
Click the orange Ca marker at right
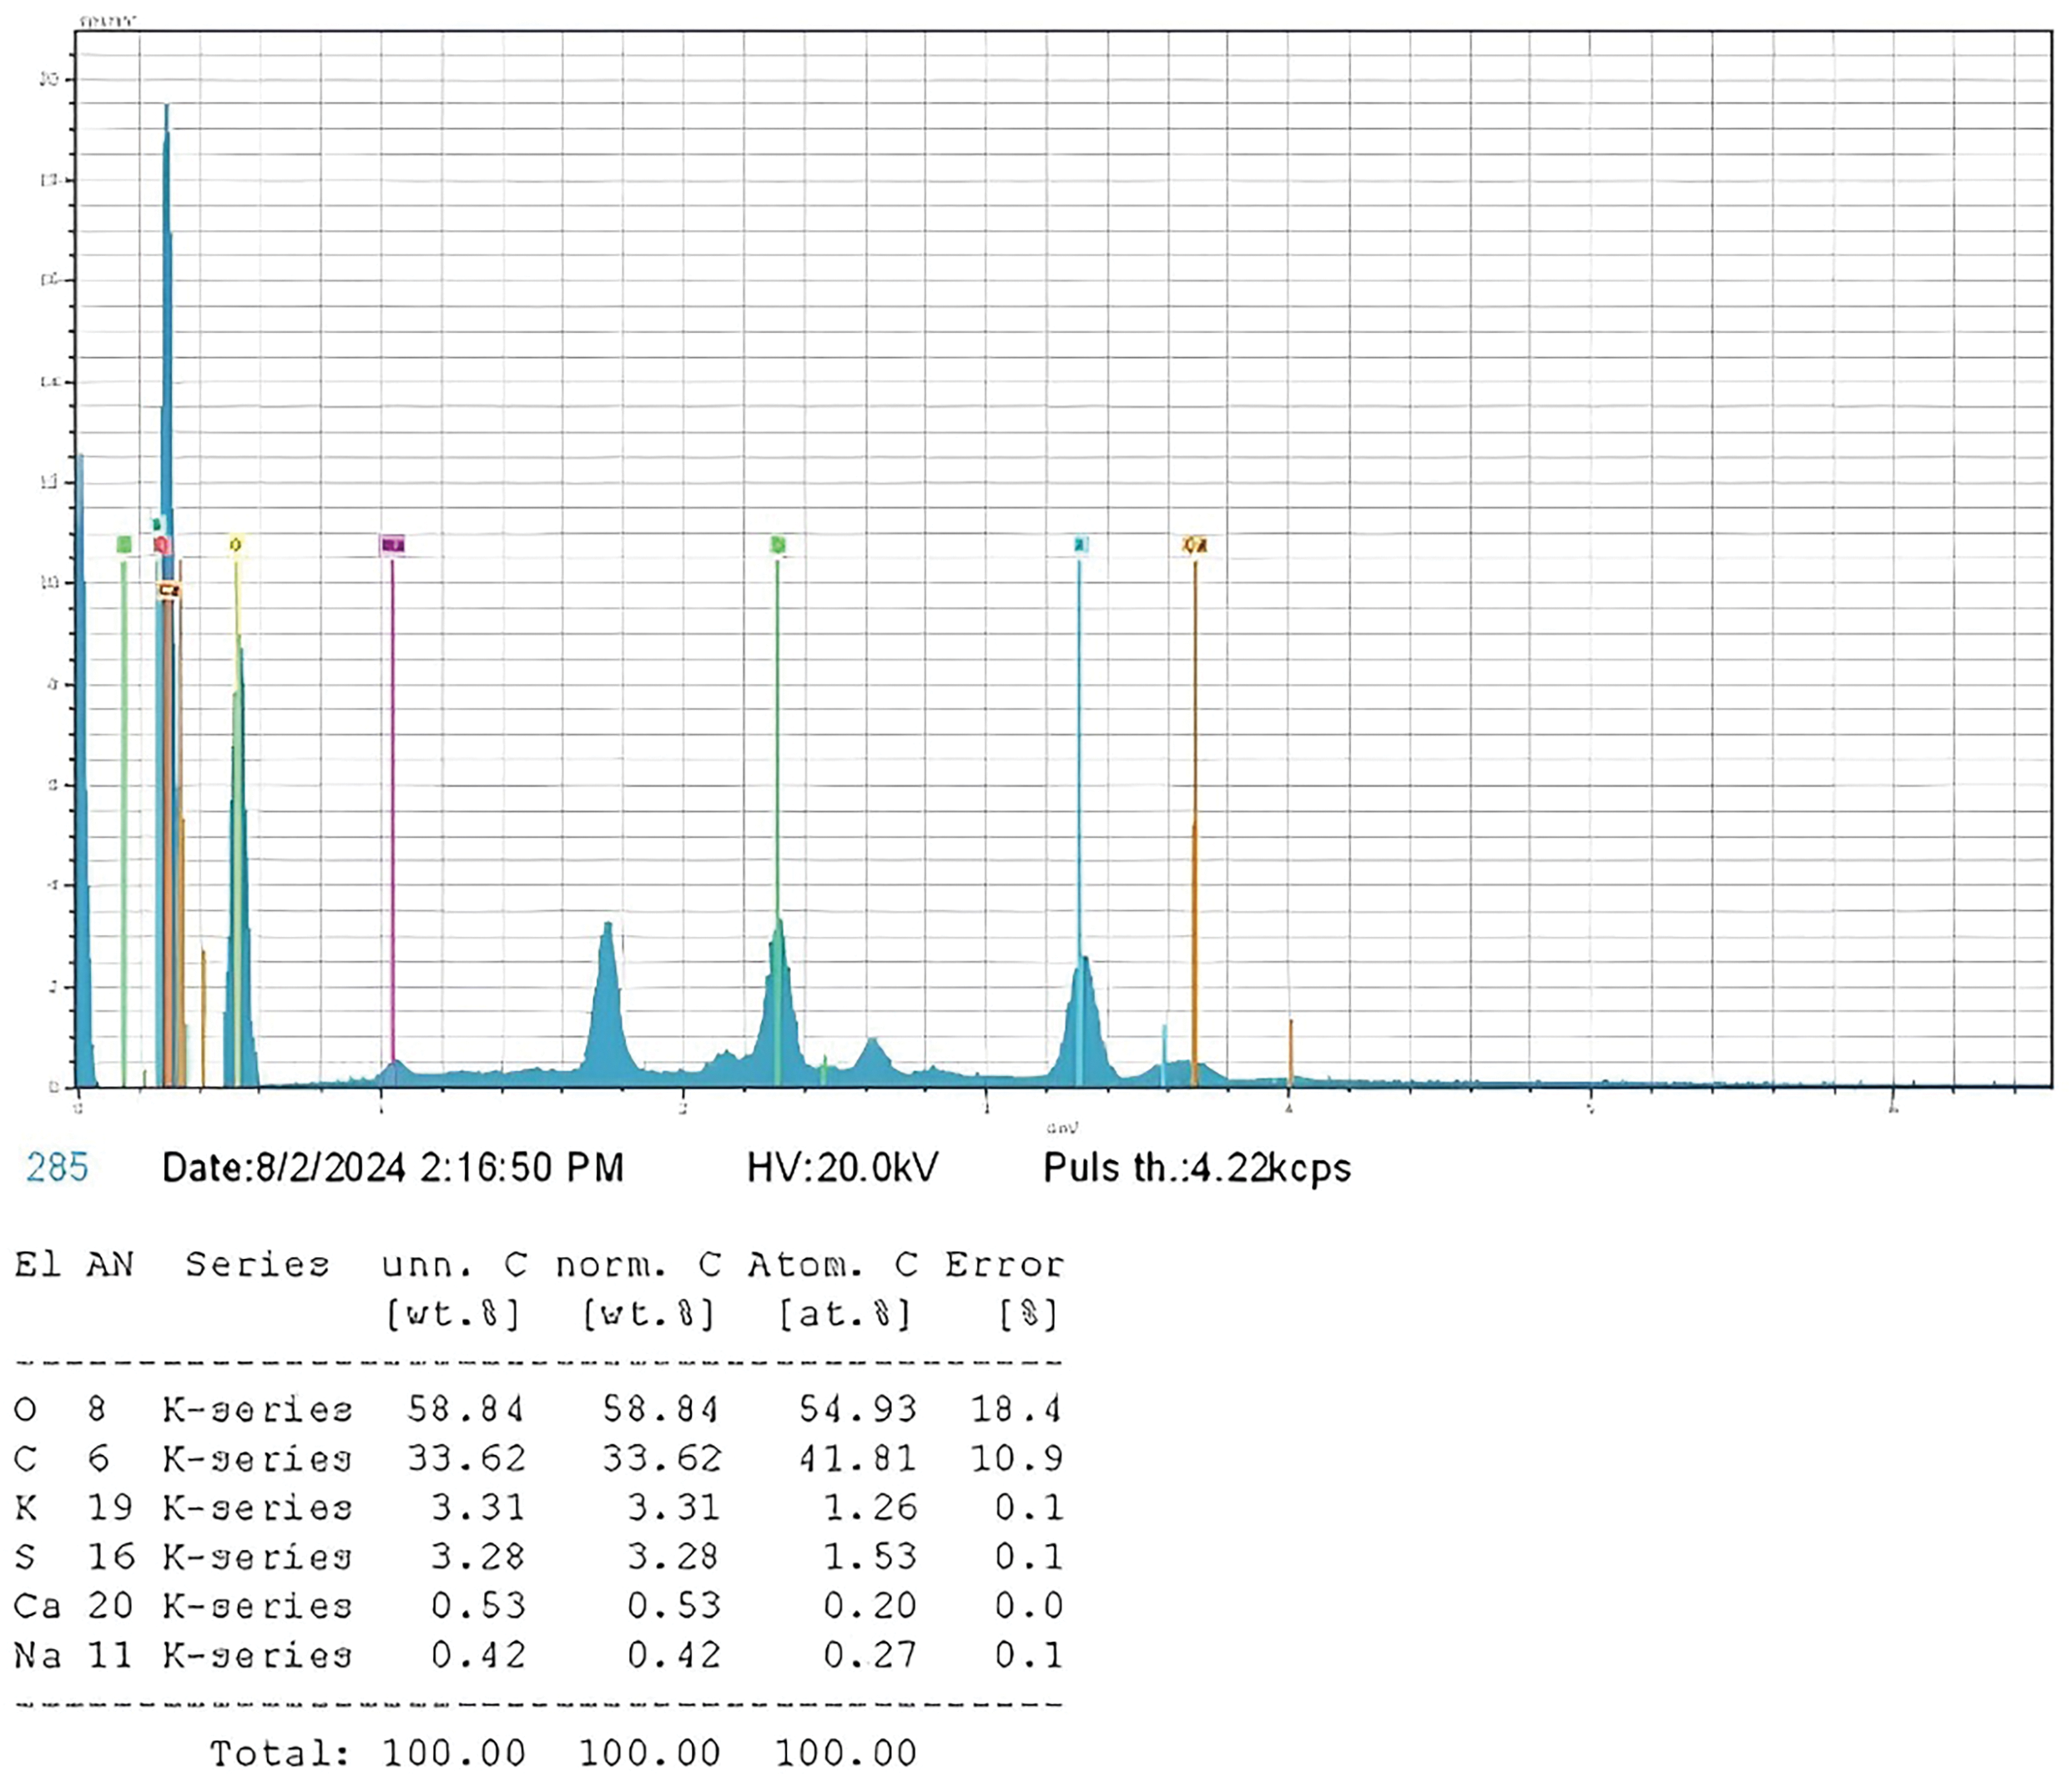click(x=1195, y=545)
